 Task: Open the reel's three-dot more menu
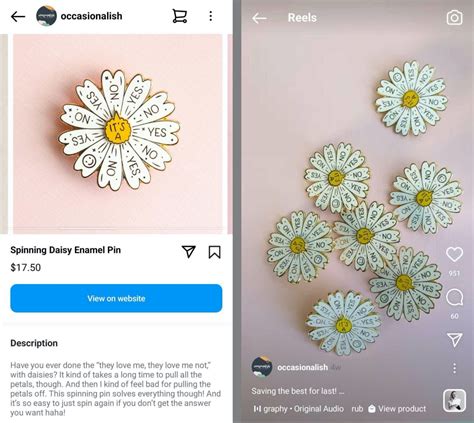coord(454,368)
